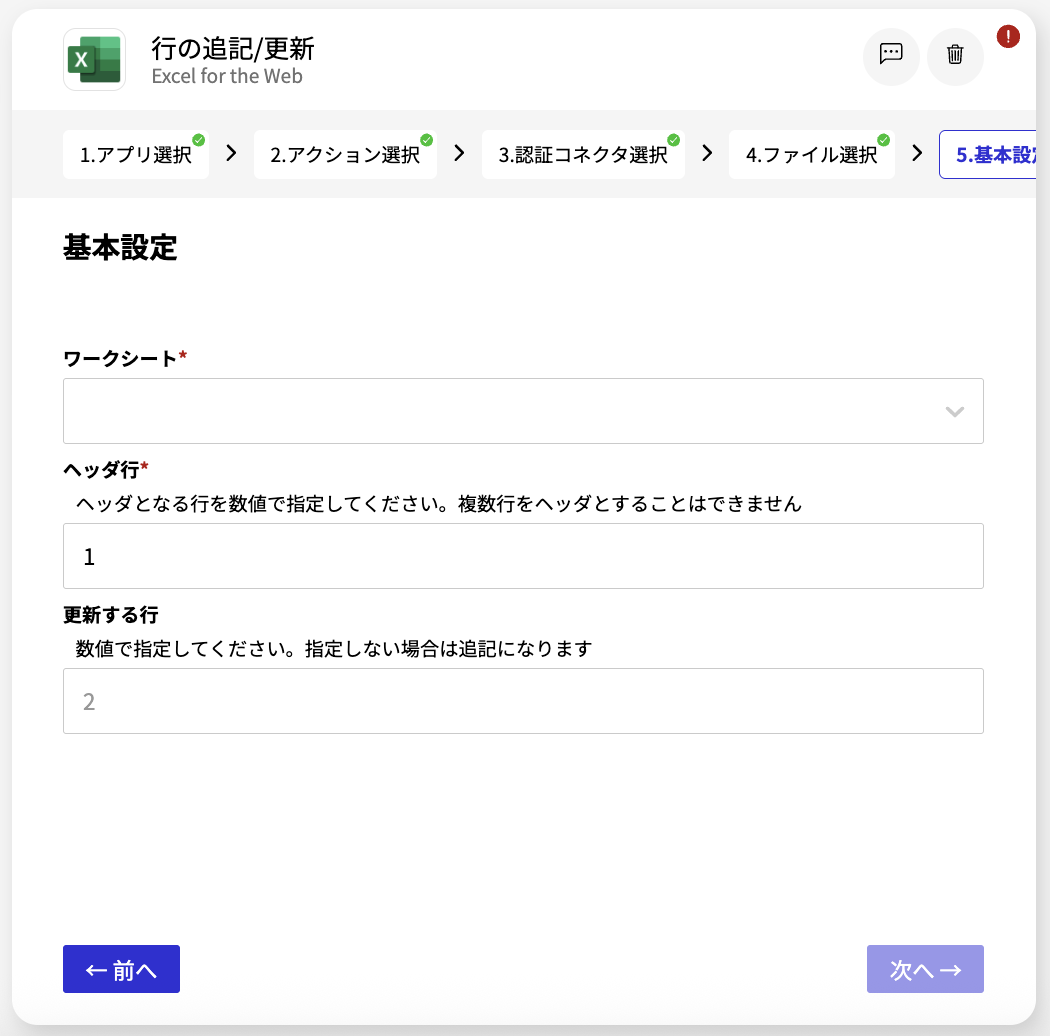This screenshot has height=1036, width=1050.
Task: Click the ヘッダ行 input field
Action: click(x=523, y=556)
